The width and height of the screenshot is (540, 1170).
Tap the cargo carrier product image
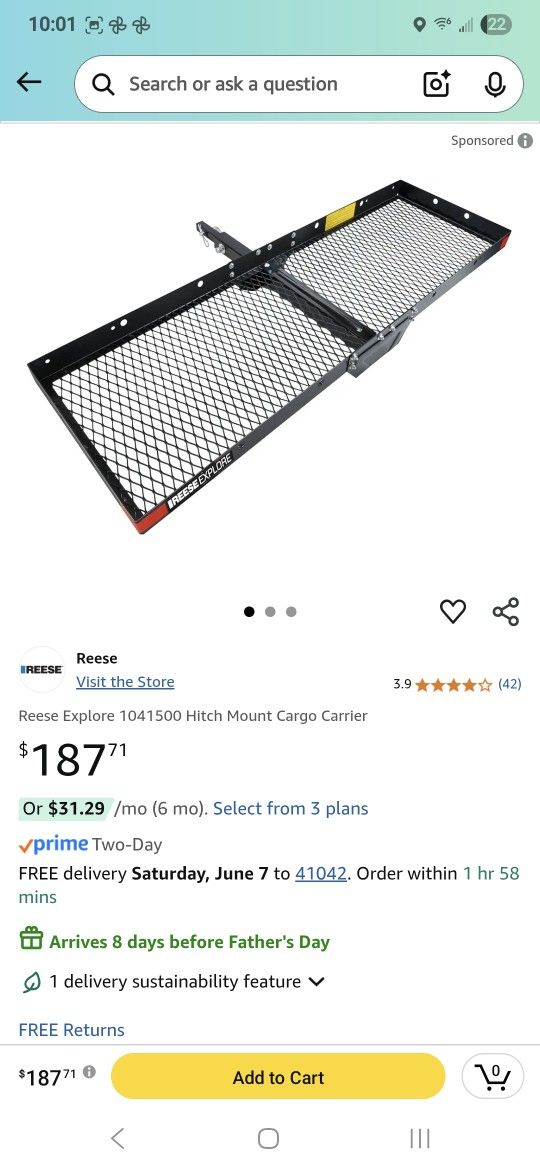[270, 356]
